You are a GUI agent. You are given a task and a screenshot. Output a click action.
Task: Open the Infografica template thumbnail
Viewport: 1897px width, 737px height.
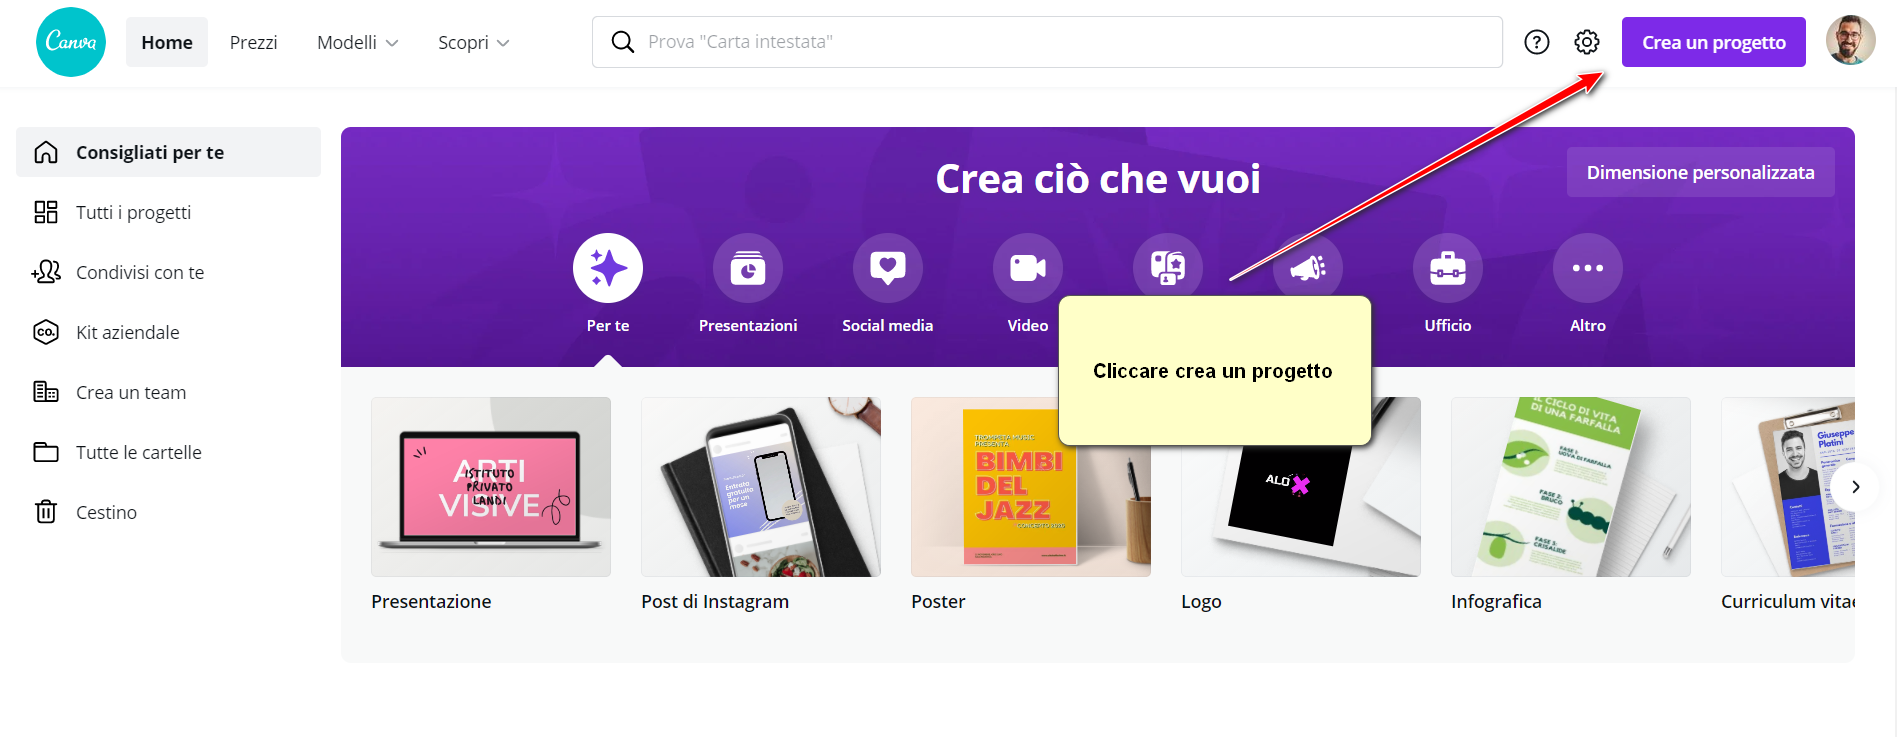coord(1571,487)
